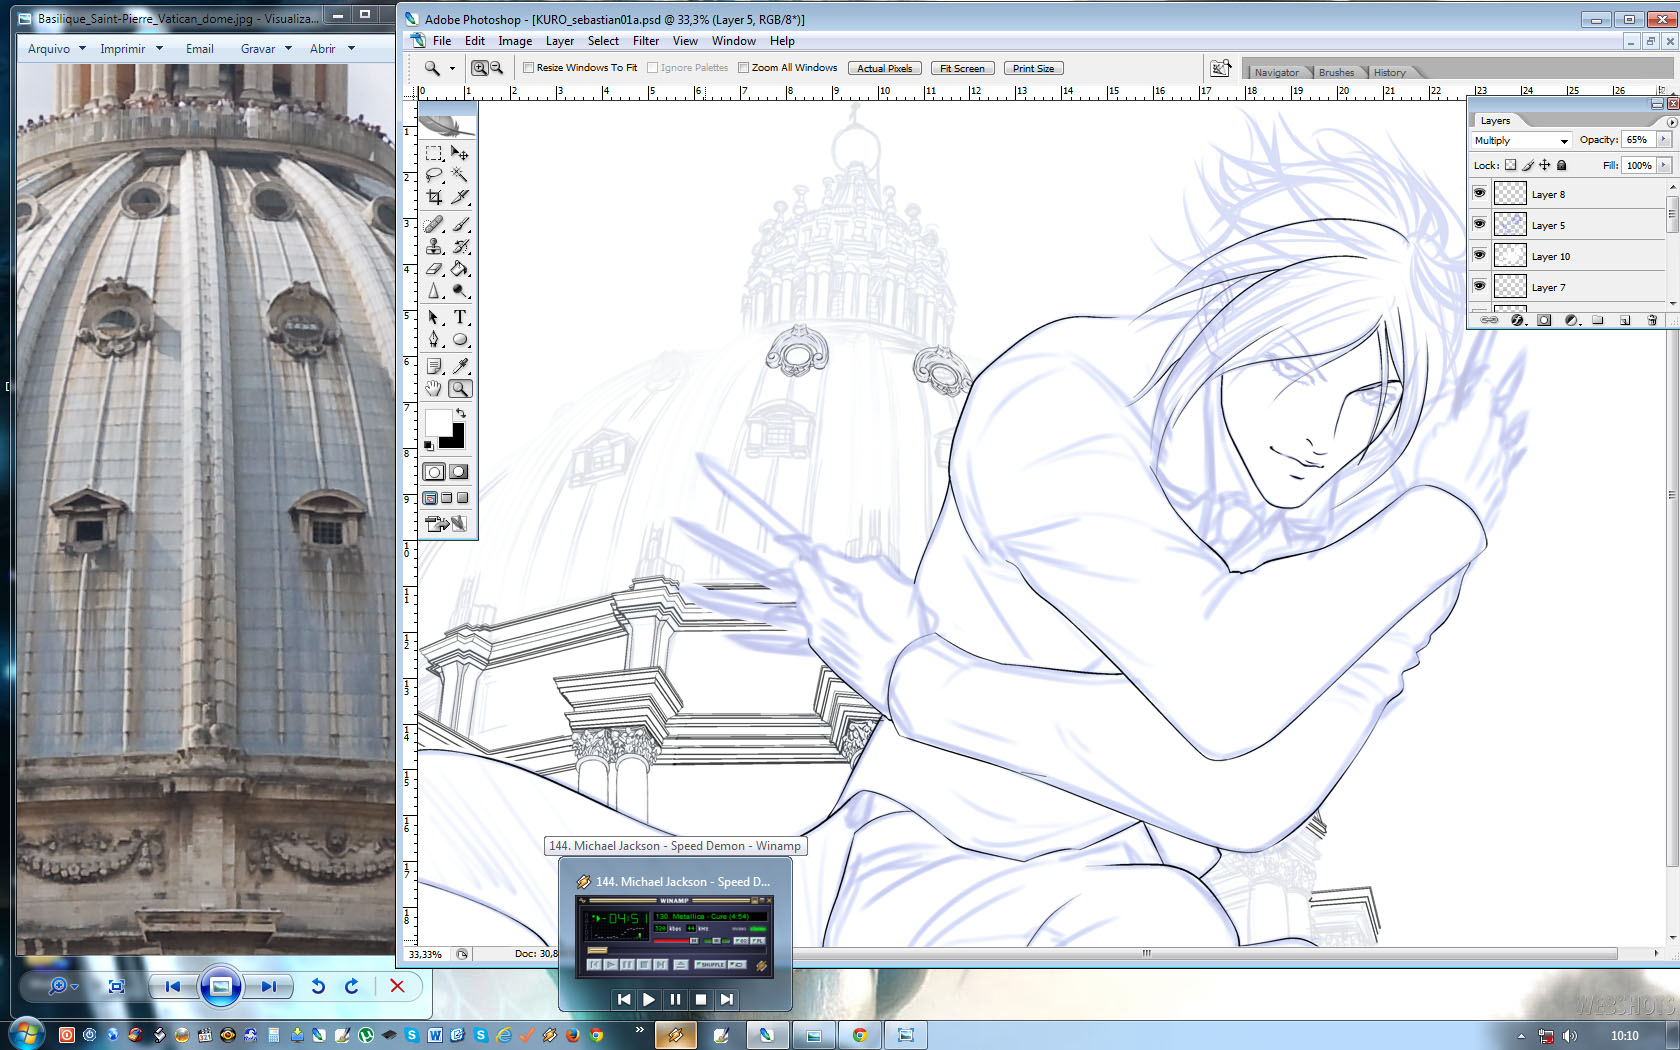This screenshot has height=1050, width=1680.
Task: Open the Multiply blend mode dropdown
Action: [x=1521, y=141]
